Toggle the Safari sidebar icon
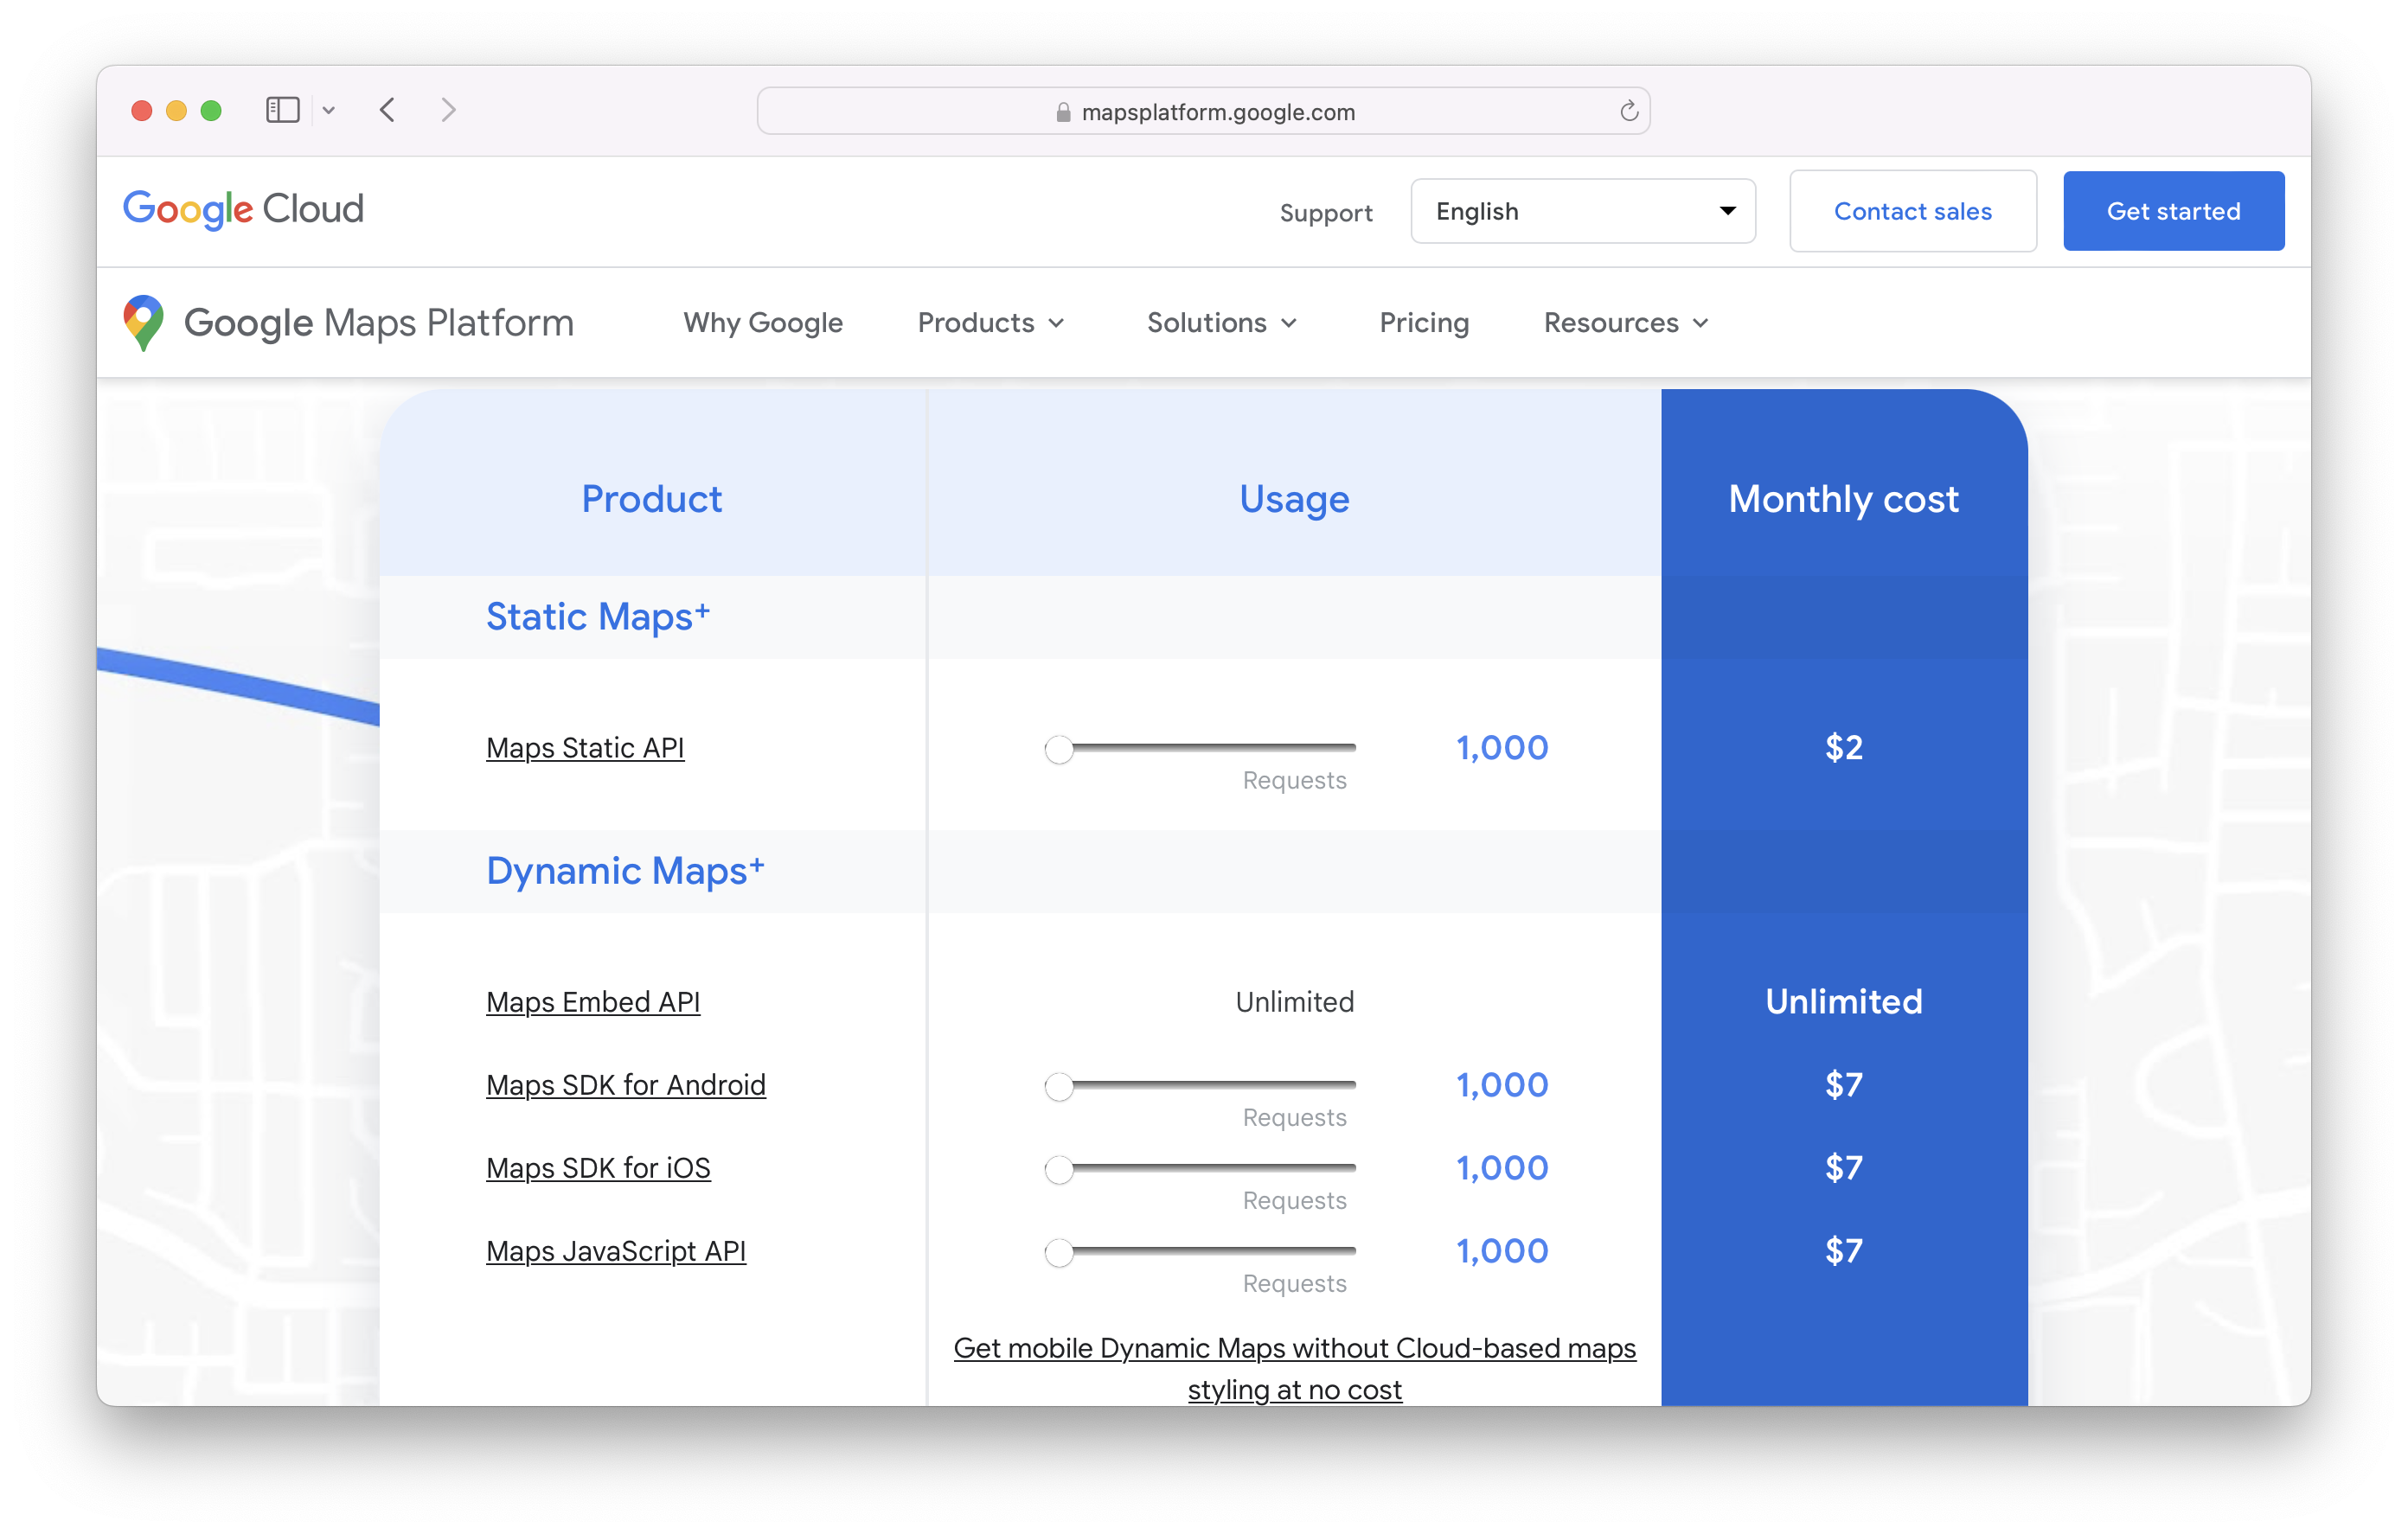Viewport: 2408px width, 1534px height. (283, 110)
